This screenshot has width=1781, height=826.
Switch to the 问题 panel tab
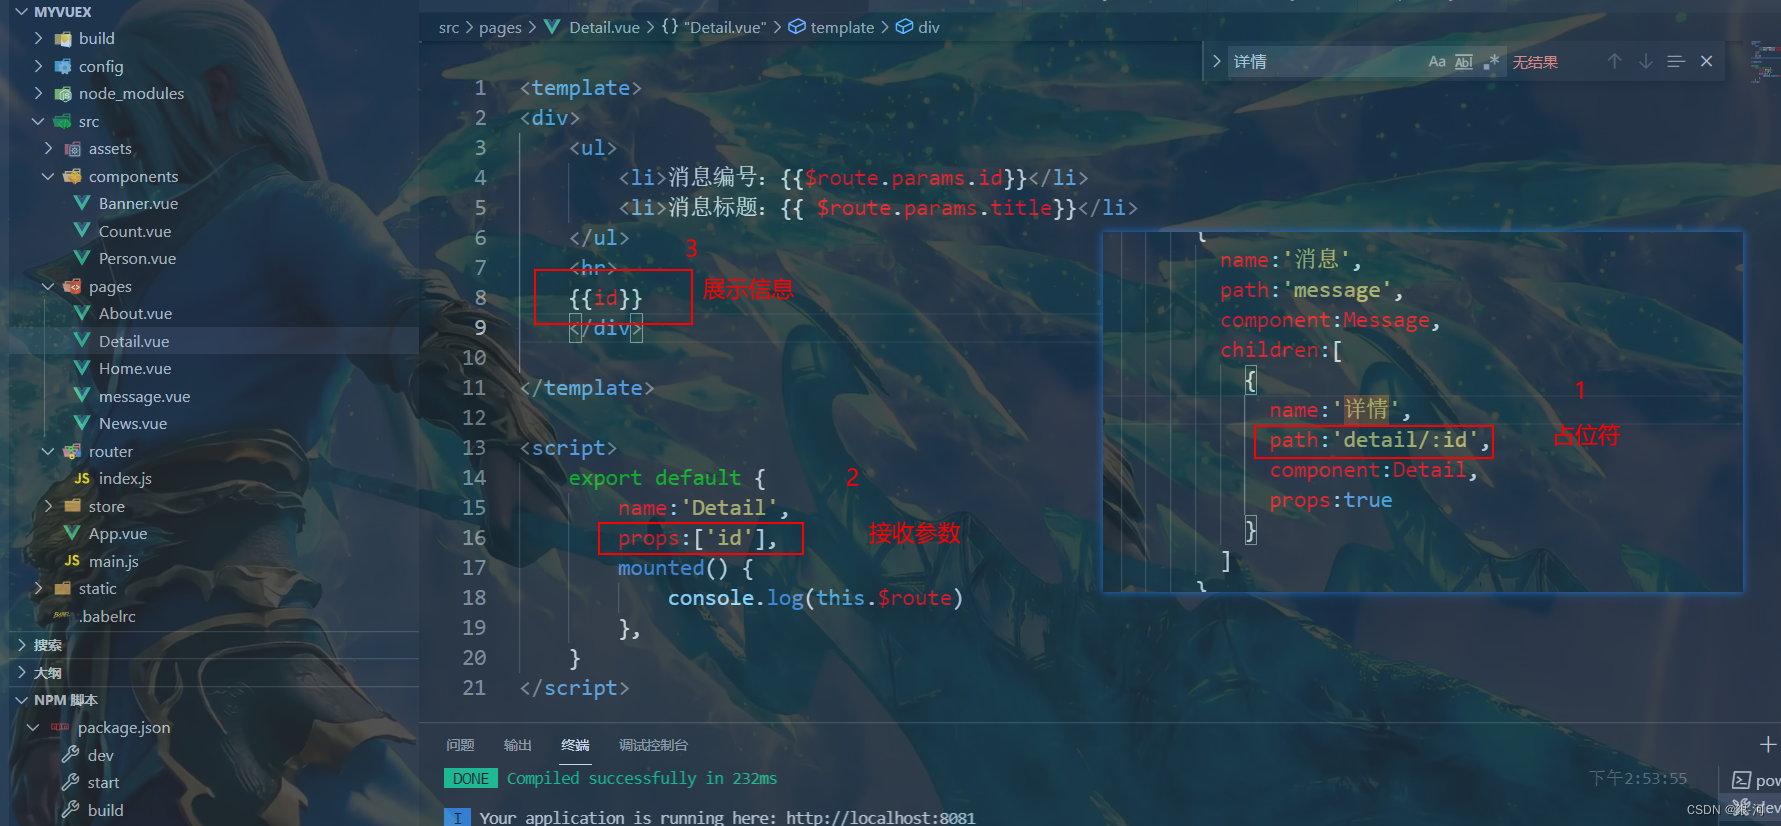tap(460, 745)
